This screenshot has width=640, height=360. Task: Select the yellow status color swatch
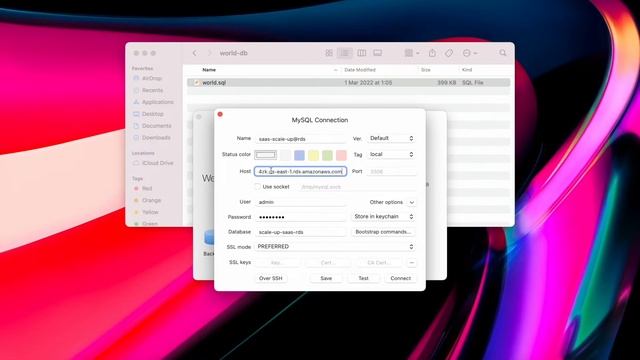point(313,155)
